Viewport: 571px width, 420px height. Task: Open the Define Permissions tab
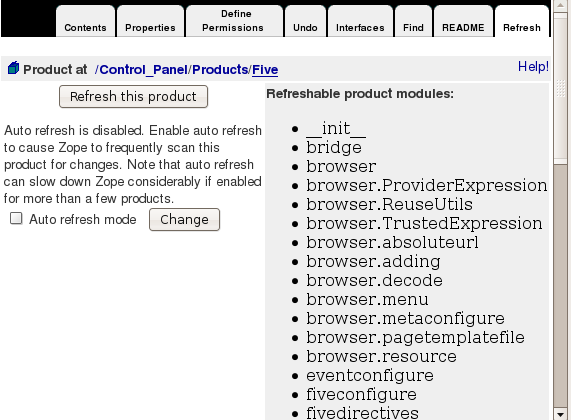(x=234, y=21)
